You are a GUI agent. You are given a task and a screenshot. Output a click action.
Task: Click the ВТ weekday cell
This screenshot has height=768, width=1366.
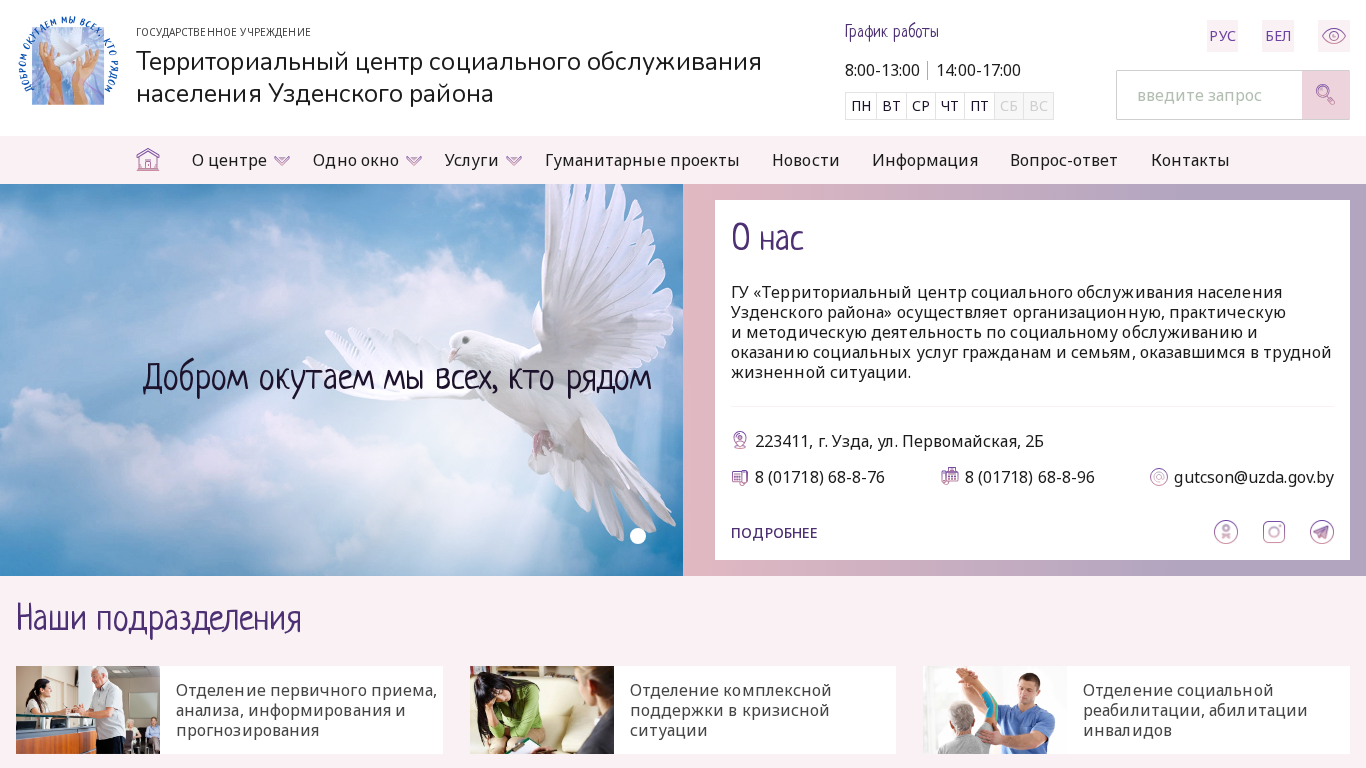tap(891, 106)
